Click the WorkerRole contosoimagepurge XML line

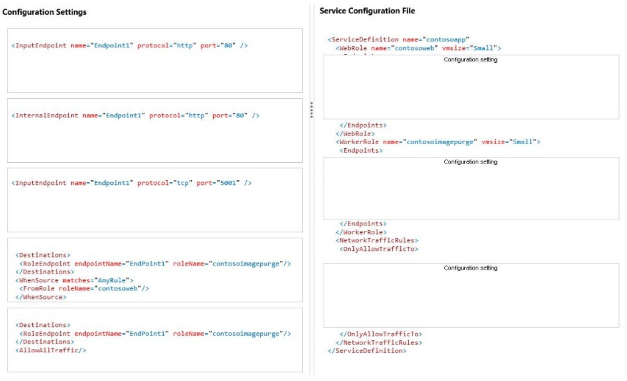pyautogui.click(x=438, y=142)
